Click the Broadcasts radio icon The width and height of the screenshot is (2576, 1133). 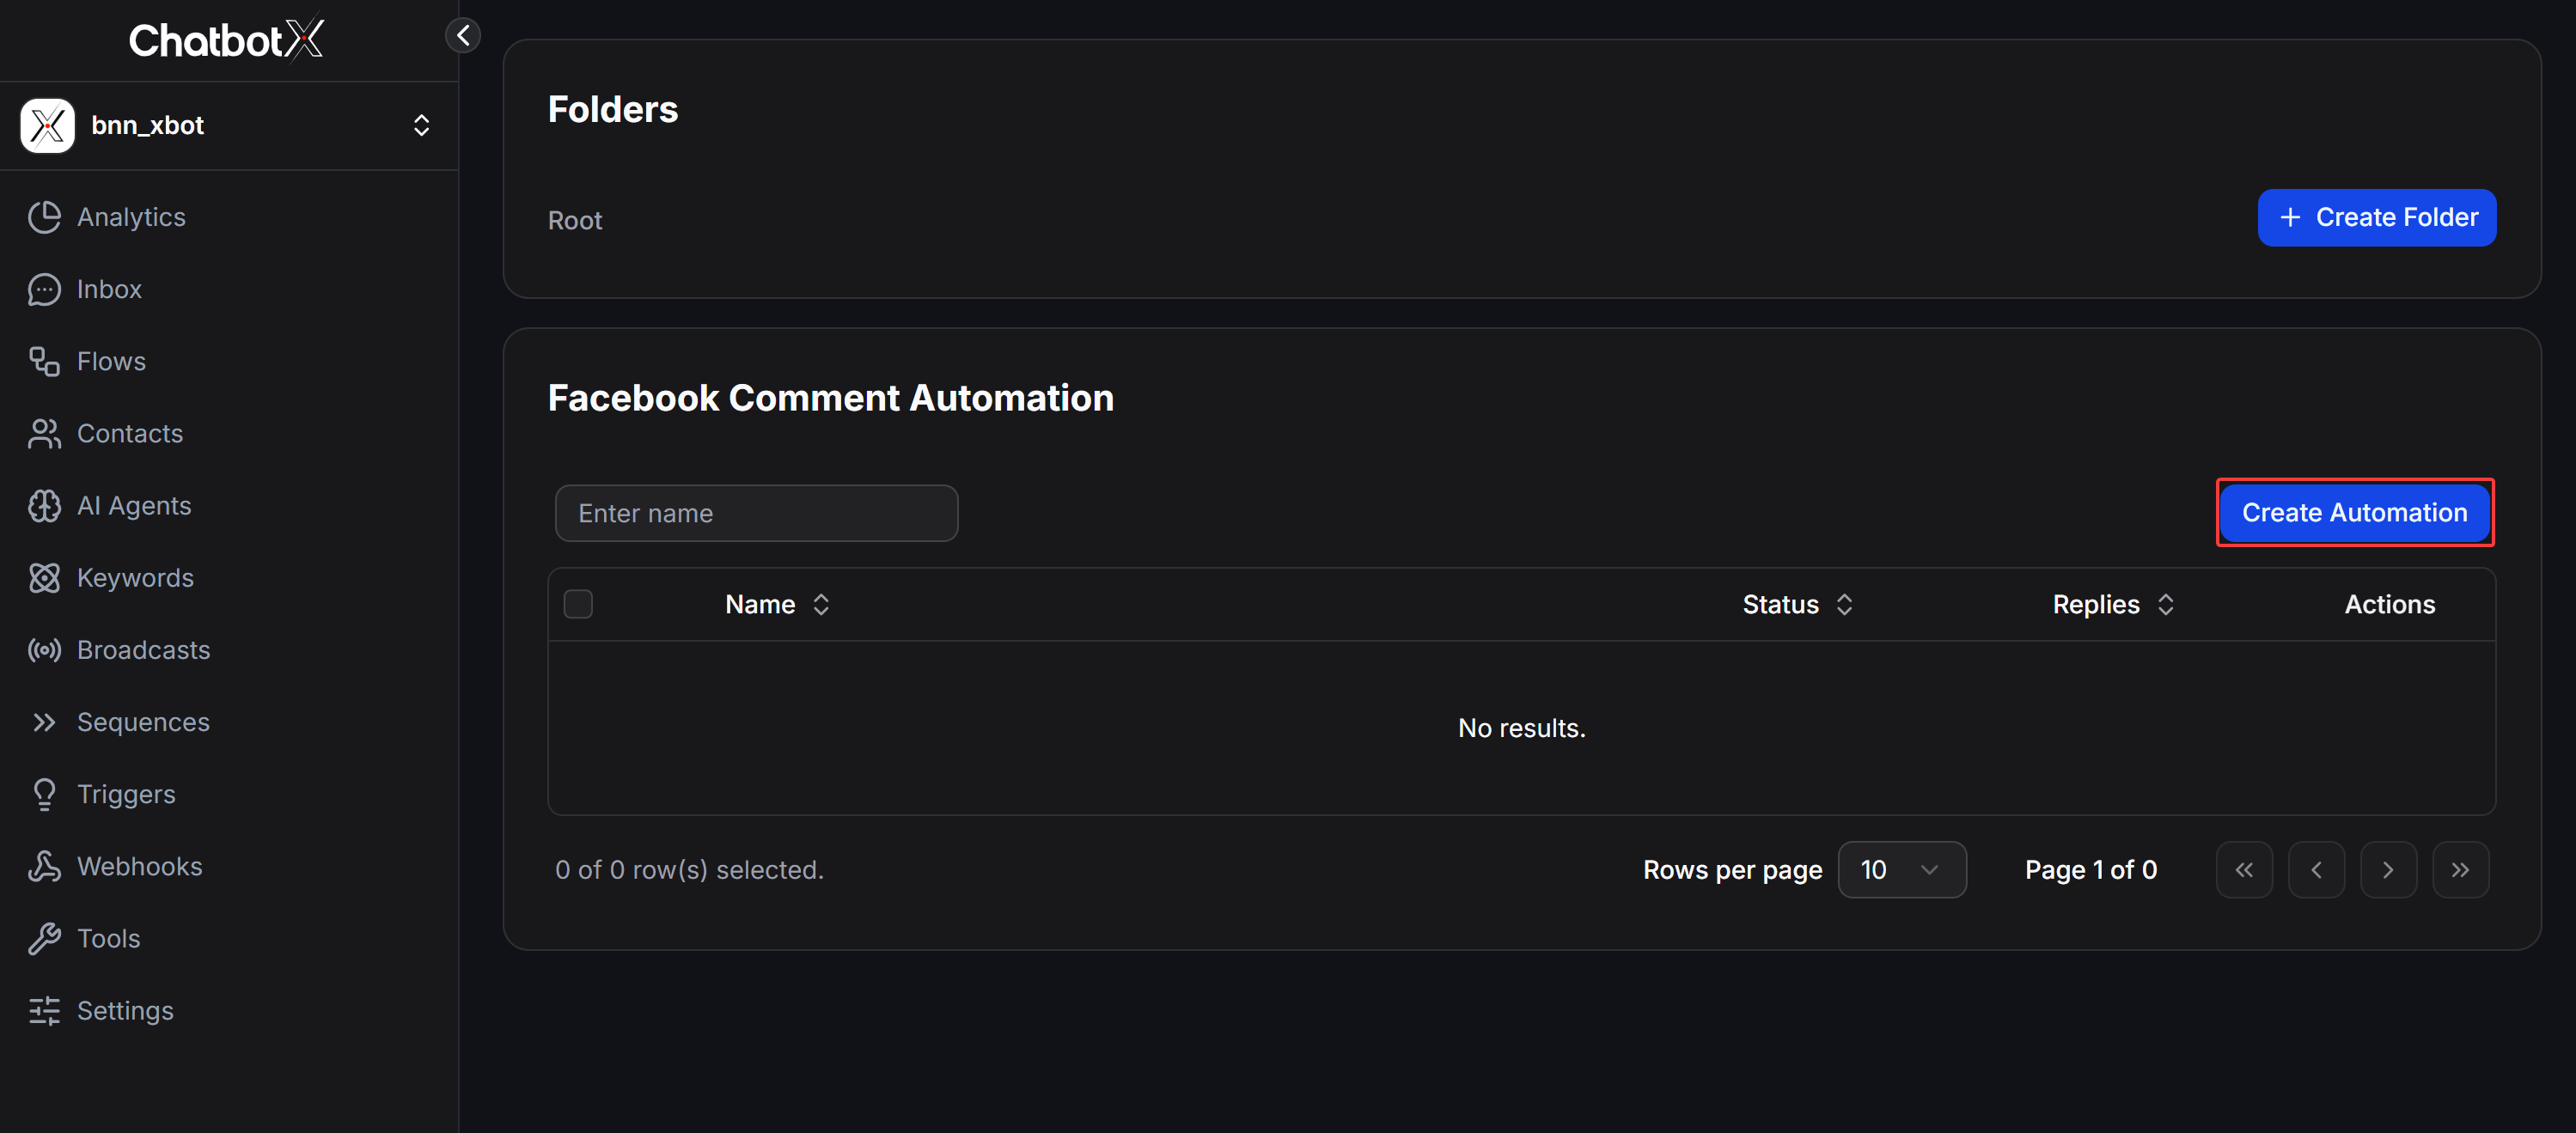coord(44,650)
